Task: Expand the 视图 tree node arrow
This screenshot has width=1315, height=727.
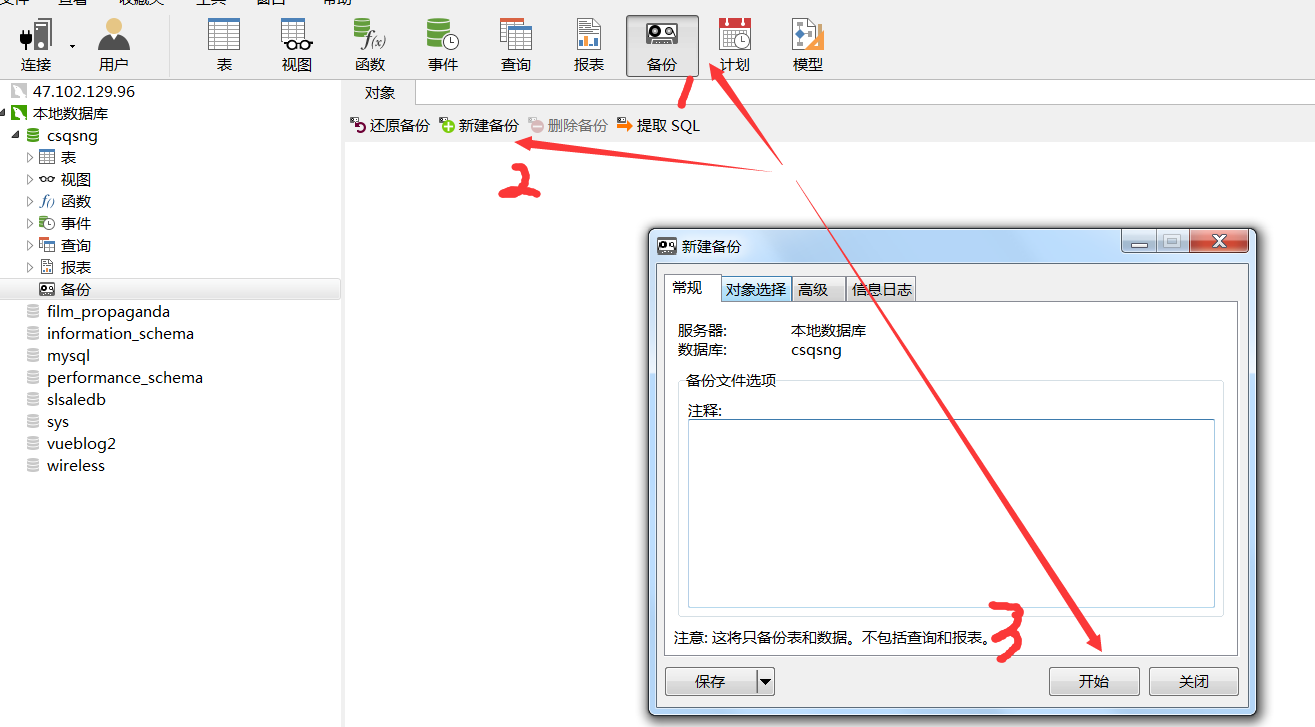Action: point(30,179)
